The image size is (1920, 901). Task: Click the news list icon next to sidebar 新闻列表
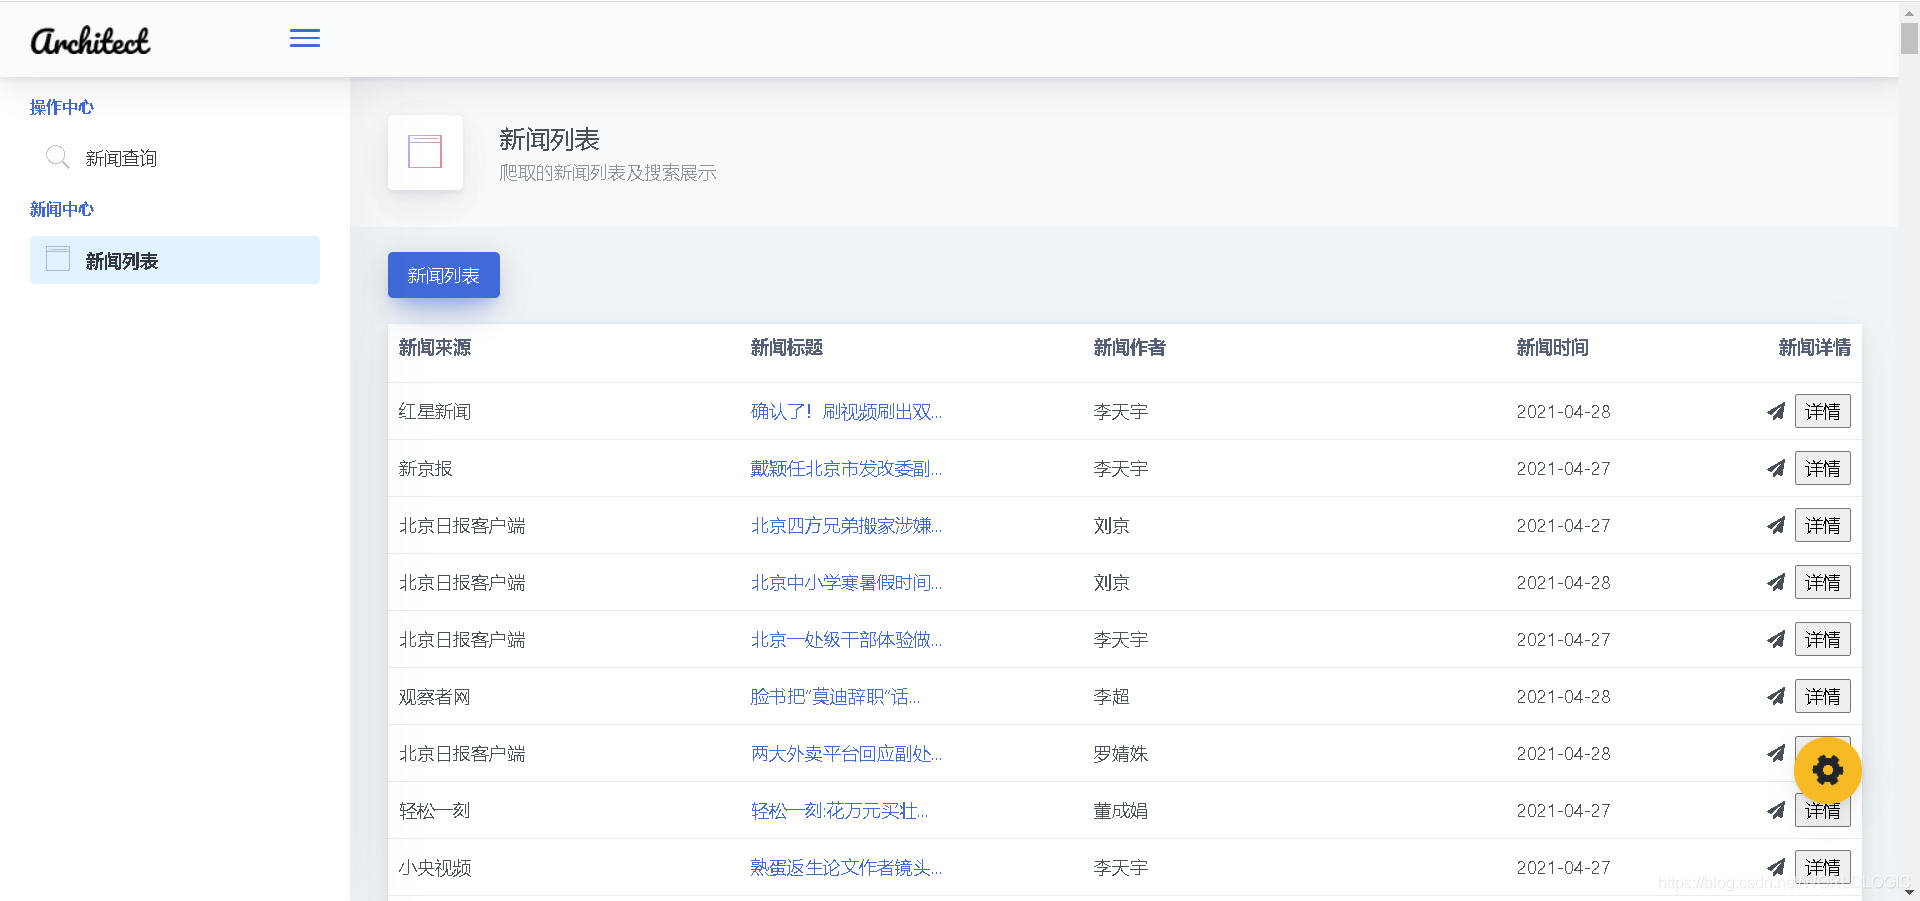(x=57, y=259)
